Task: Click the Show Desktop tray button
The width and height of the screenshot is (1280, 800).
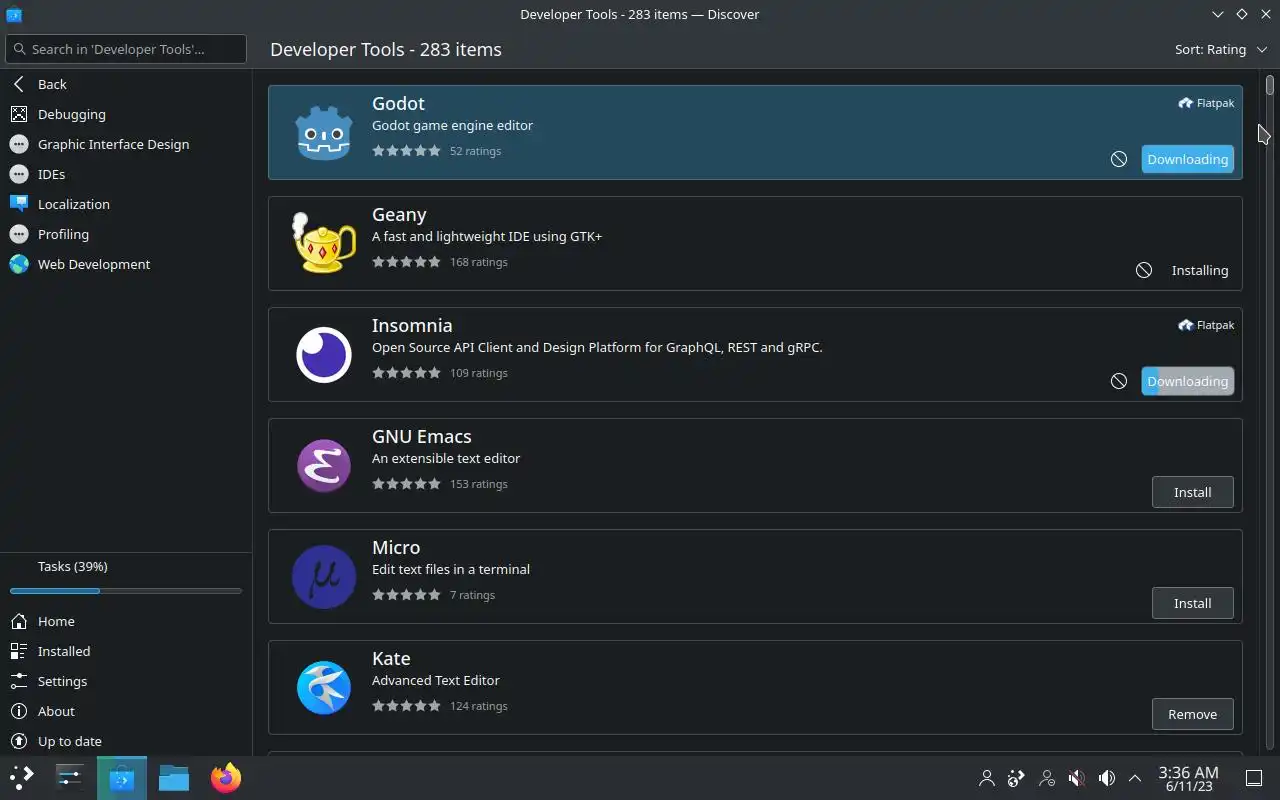Action: tap(1253, 777)
